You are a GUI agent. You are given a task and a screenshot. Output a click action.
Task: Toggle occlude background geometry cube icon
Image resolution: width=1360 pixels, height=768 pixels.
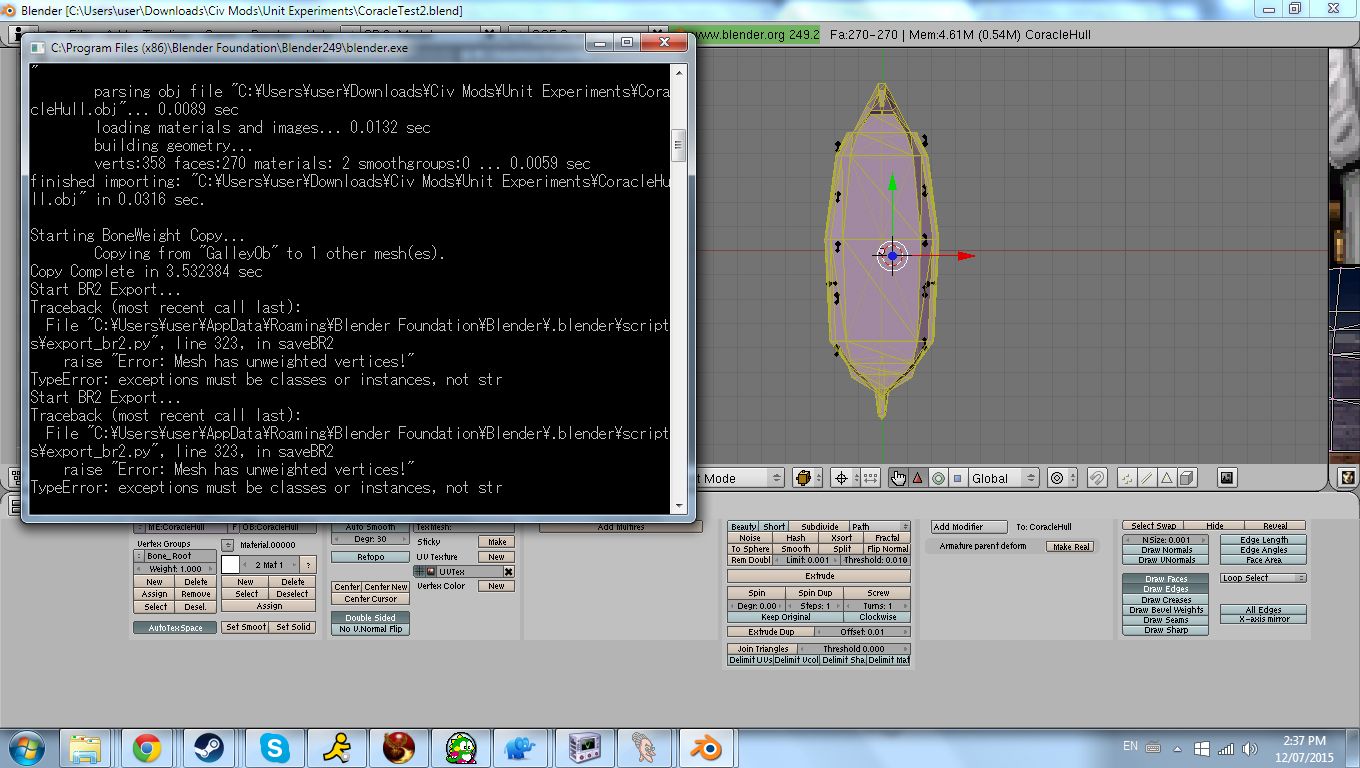1186,478
